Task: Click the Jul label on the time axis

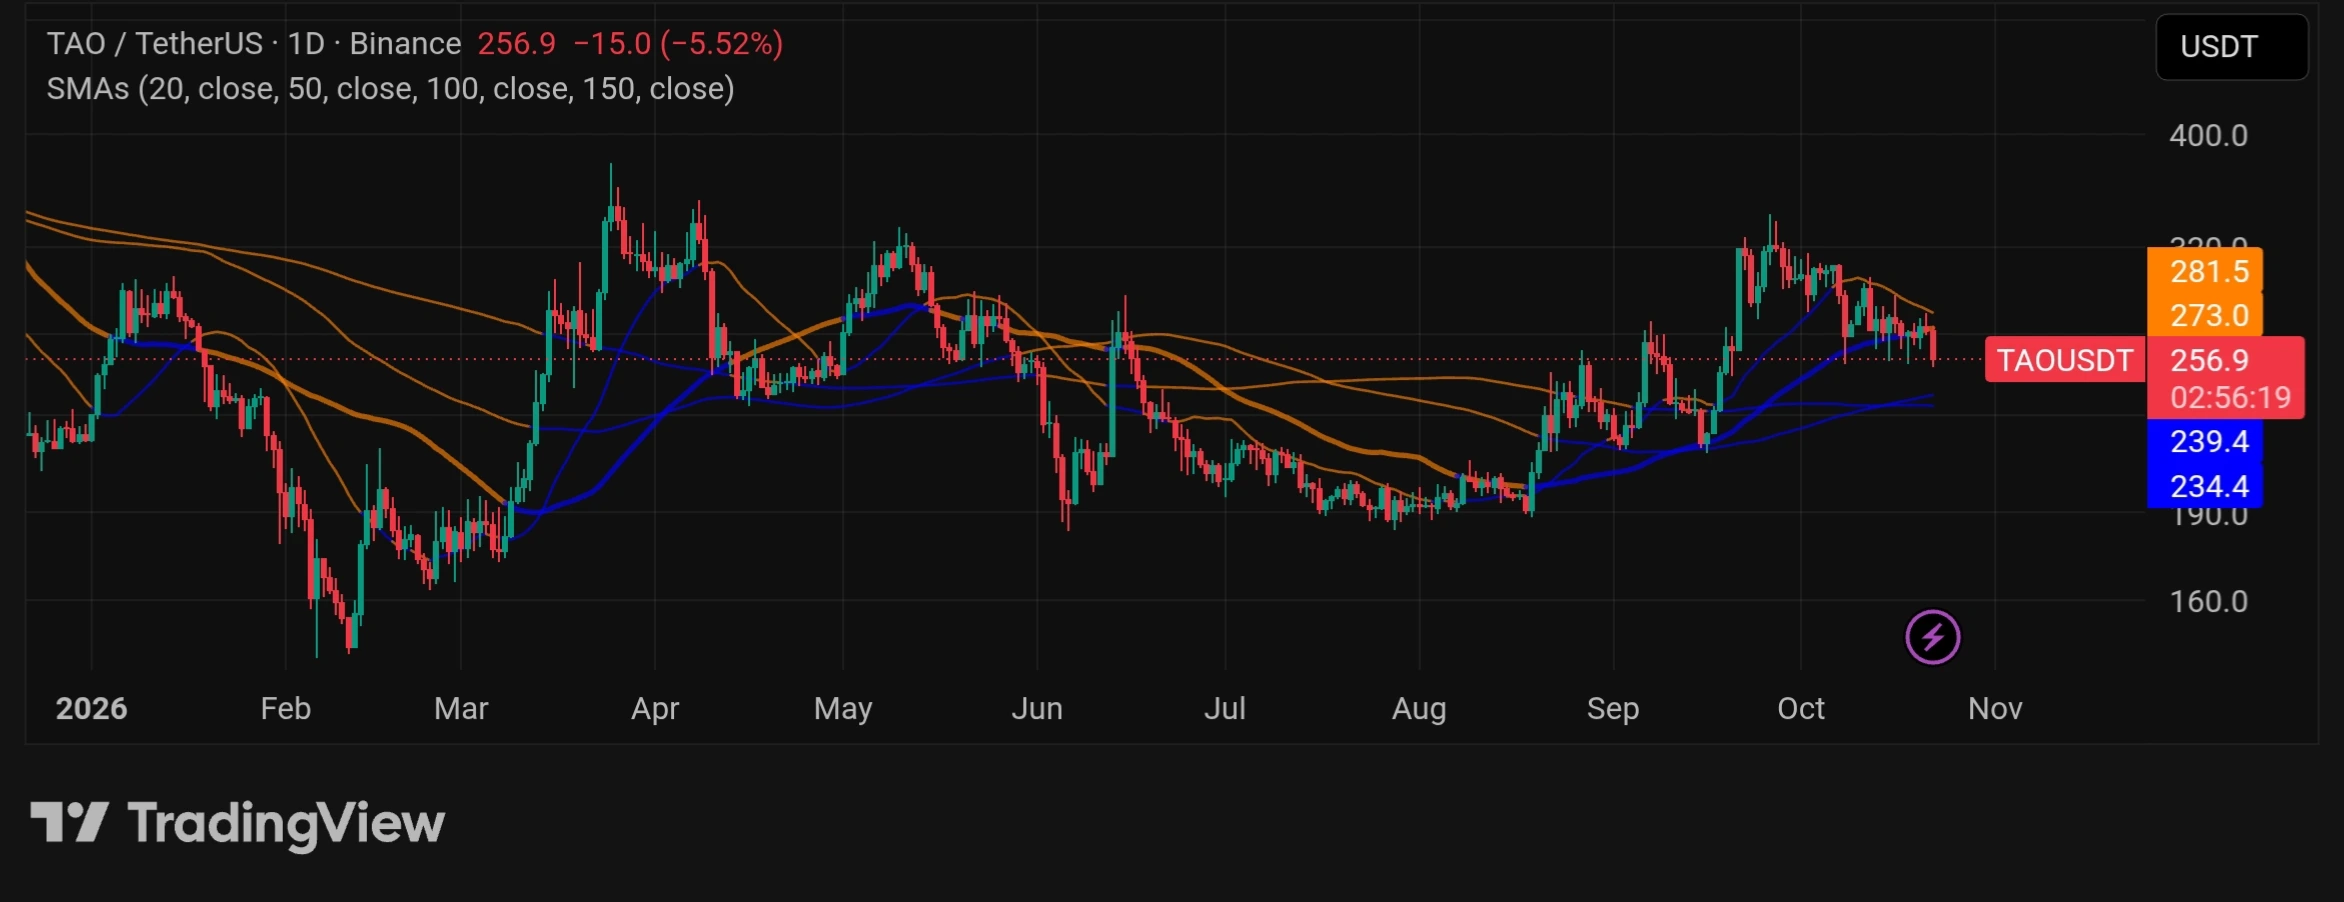Action: pos(1225,709)
